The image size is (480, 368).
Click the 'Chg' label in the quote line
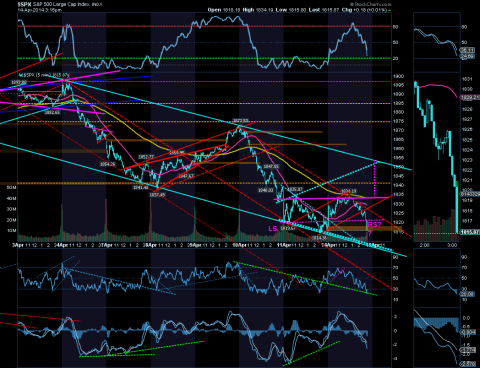tap(347, 10)
